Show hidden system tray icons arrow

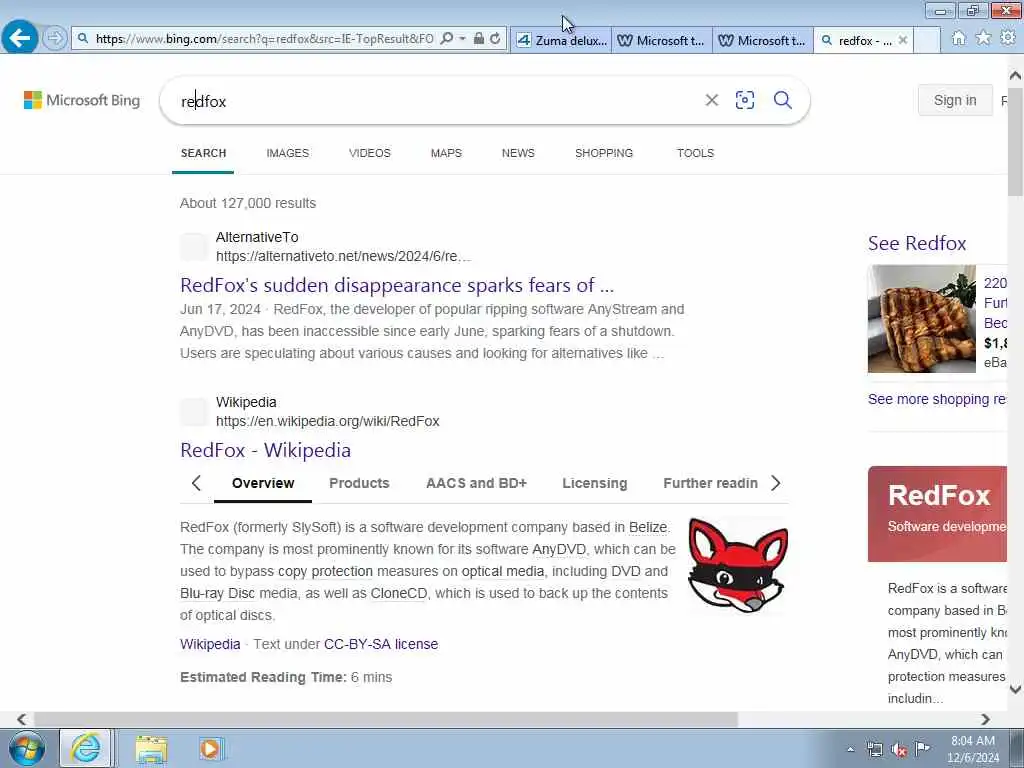pyautogui.click(x=850, y=750)
